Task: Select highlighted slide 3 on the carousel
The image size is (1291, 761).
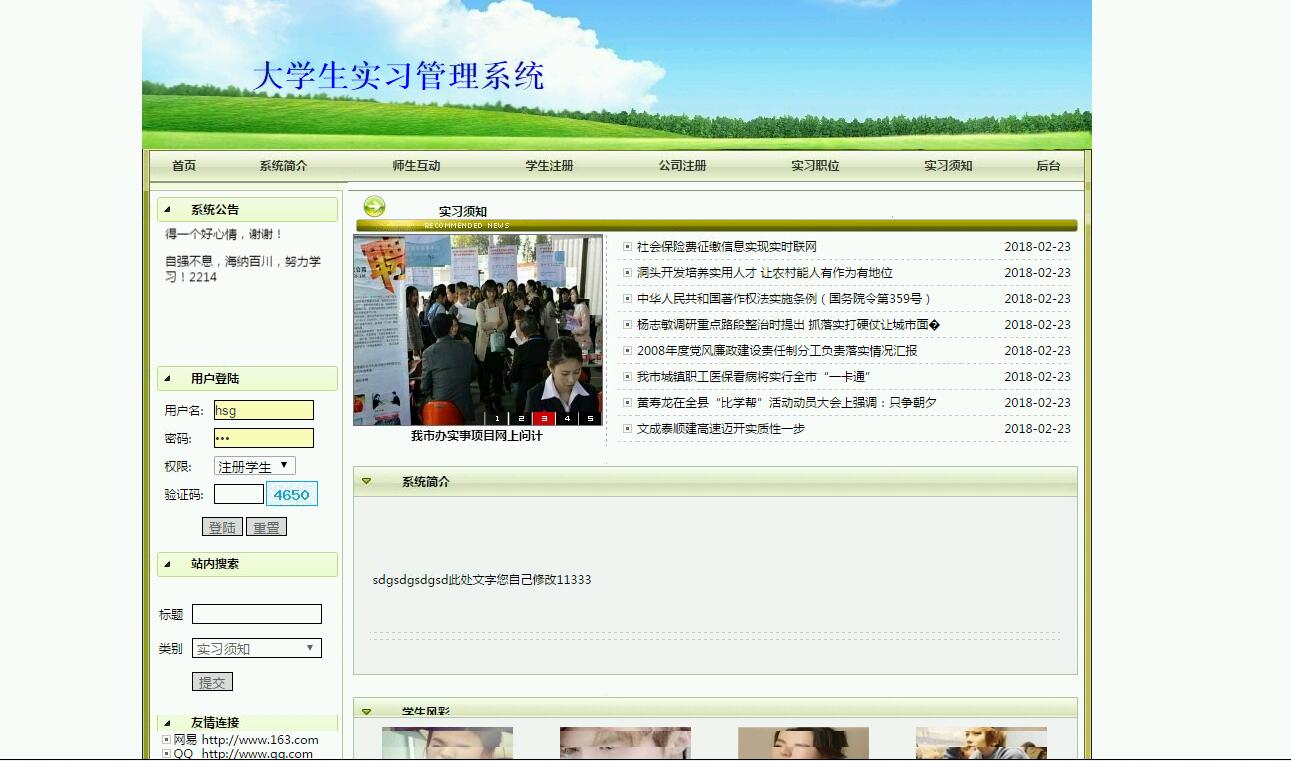Action: (544, 418)
